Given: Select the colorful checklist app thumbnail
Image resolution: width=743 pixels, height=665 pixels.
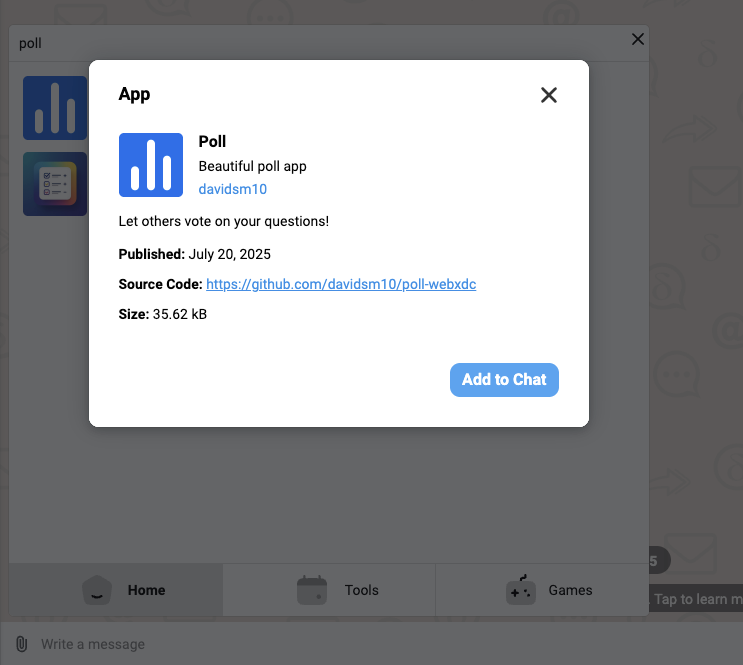Looking at the screenshot, I should pyautogui.click(x=55, y=184).
